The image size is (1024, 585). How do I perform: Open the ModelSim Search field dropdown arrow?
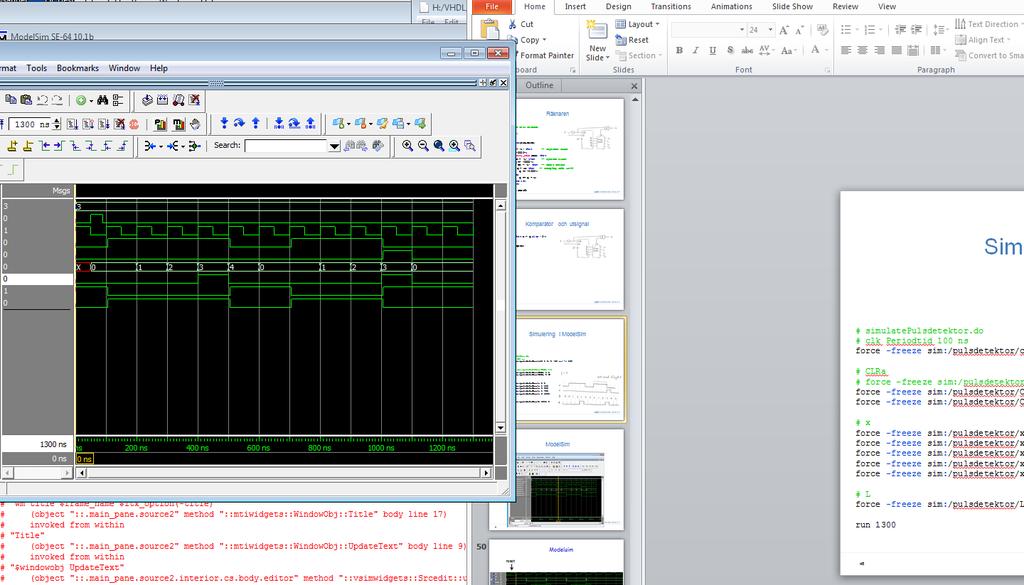(334, 146)
